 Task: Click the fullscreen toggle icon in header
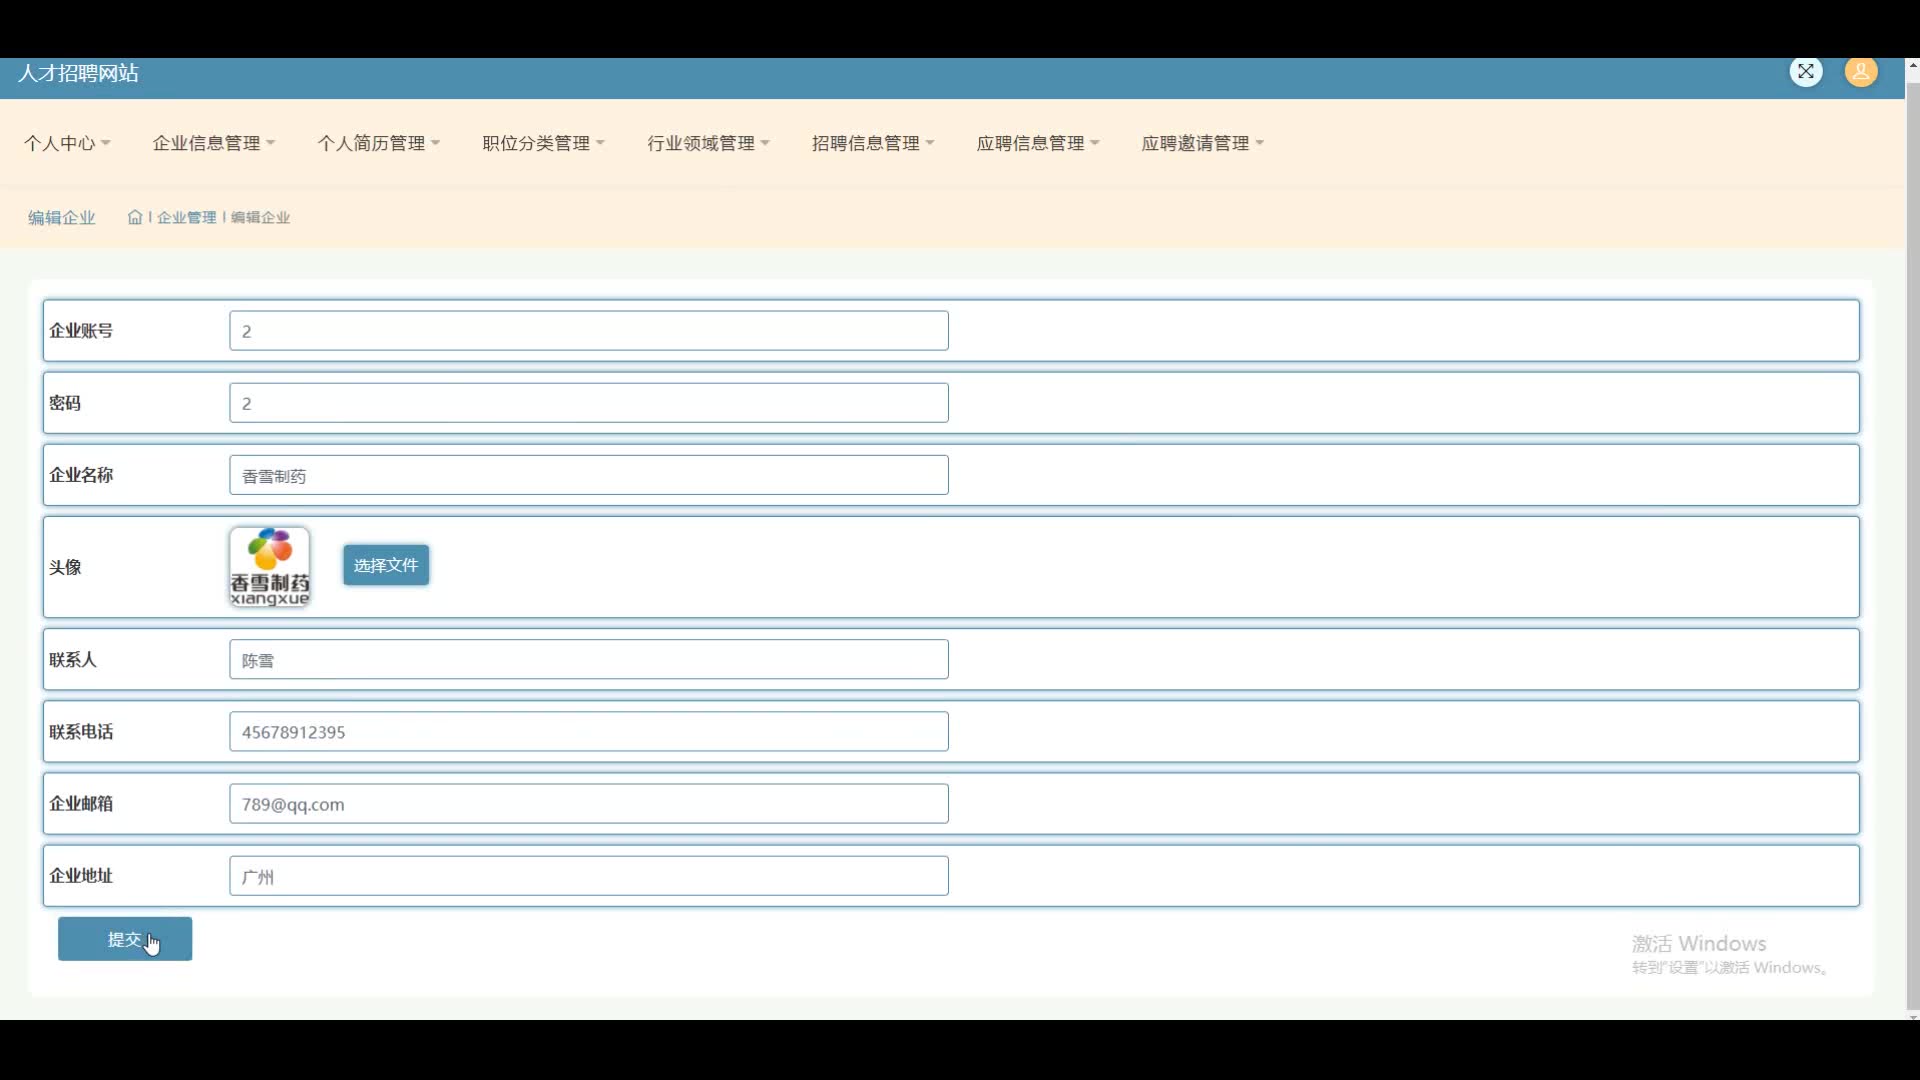(1805, 72)
